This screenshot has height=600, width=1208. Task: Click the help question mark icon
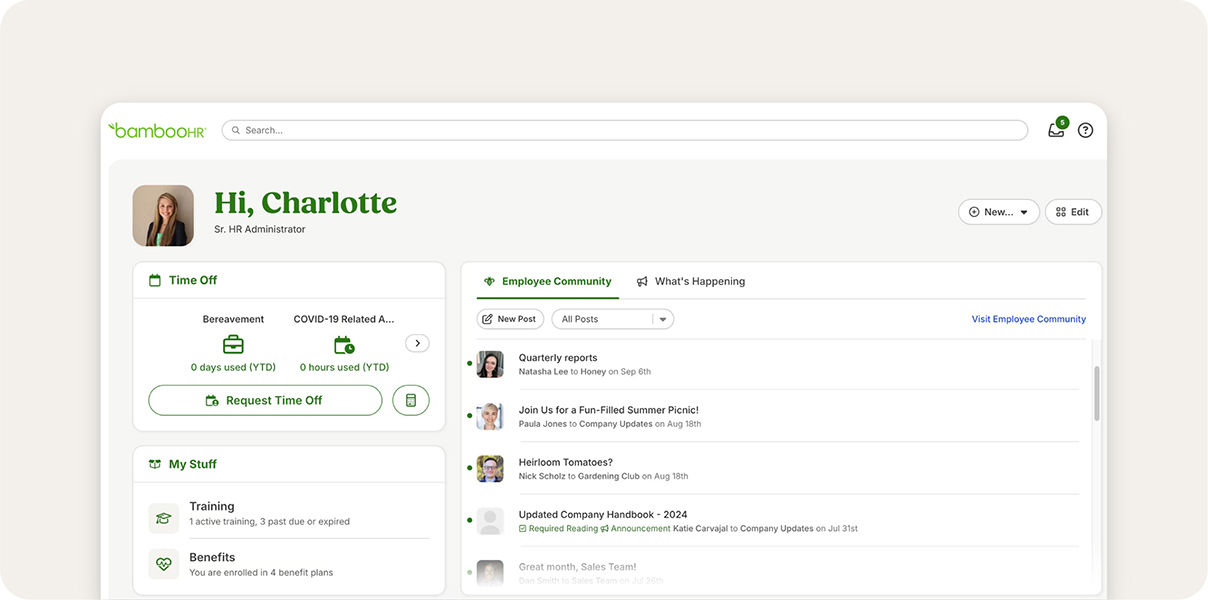point(1085,130)
